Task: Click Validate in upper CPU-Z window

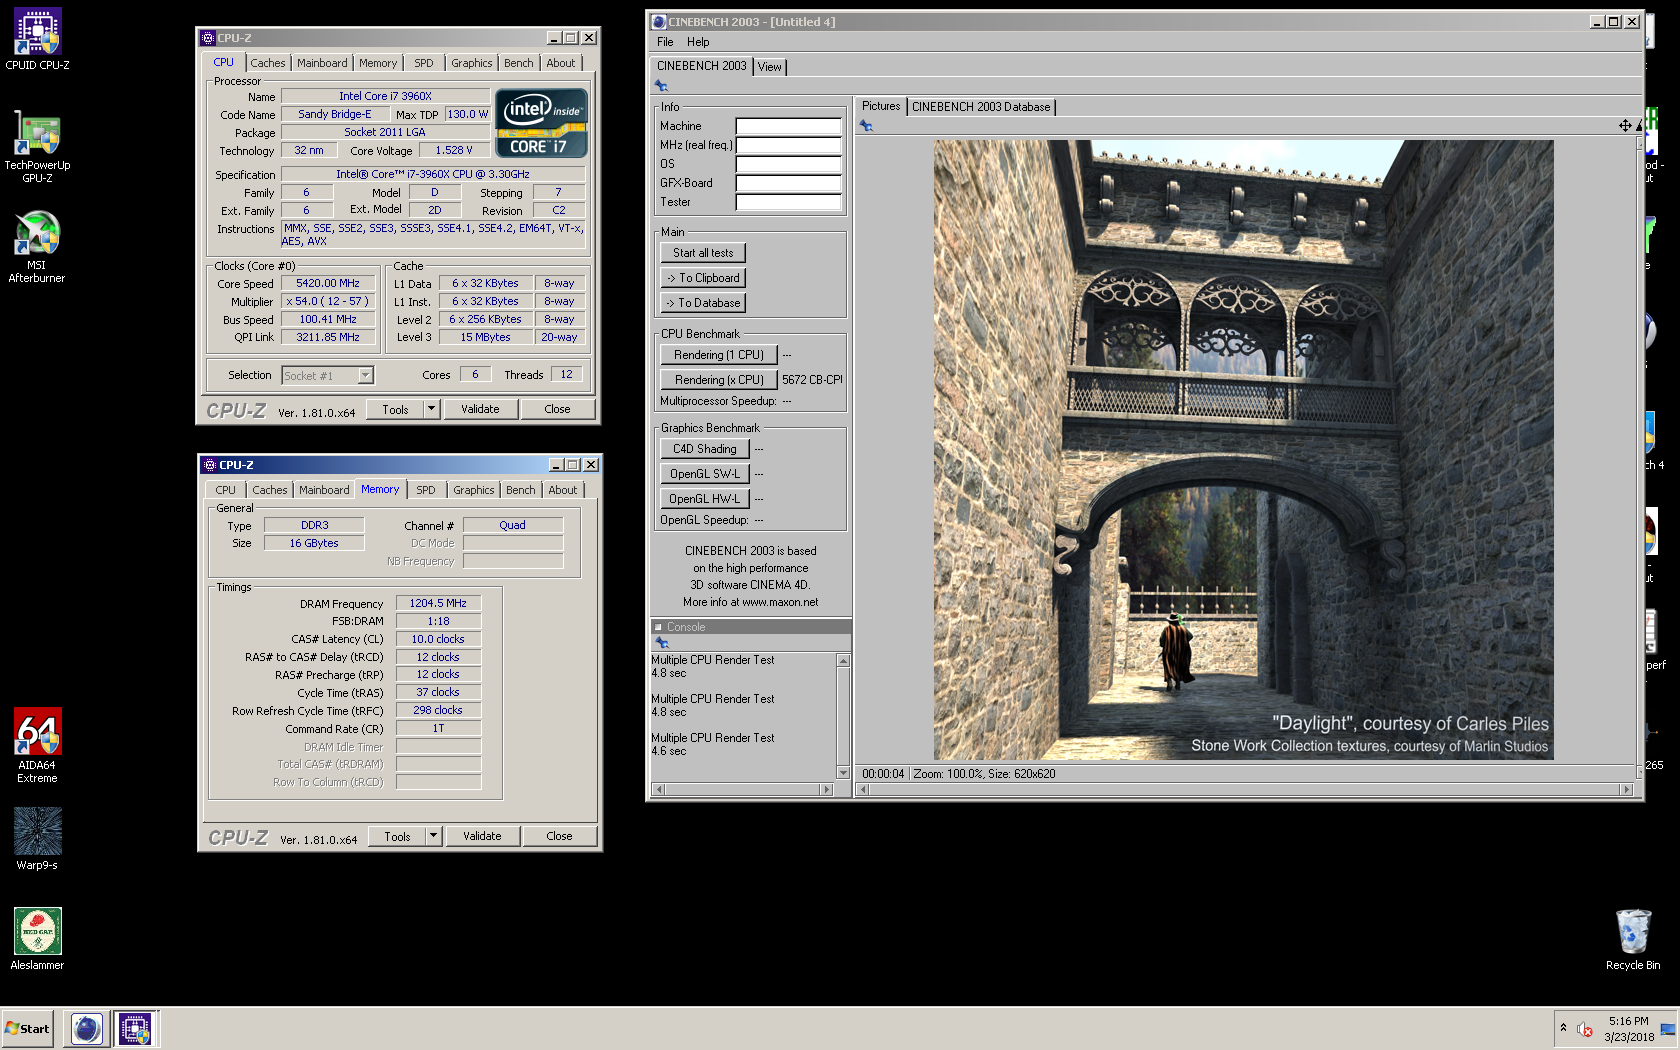Action: [x=480, y=409]
